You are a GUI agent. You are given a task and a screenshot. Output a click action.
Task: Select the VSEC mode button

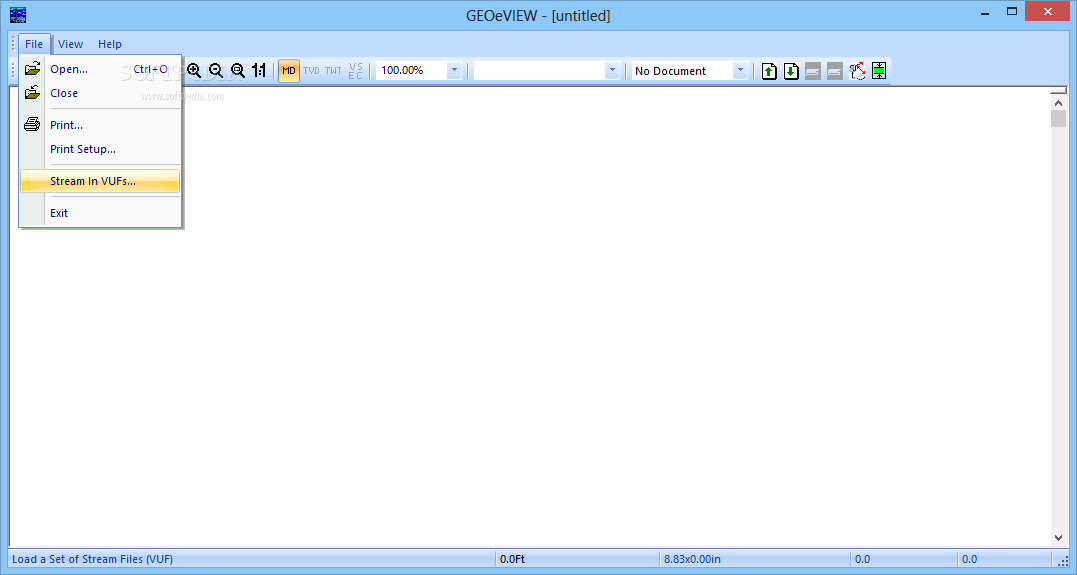[x=355, y=70]
